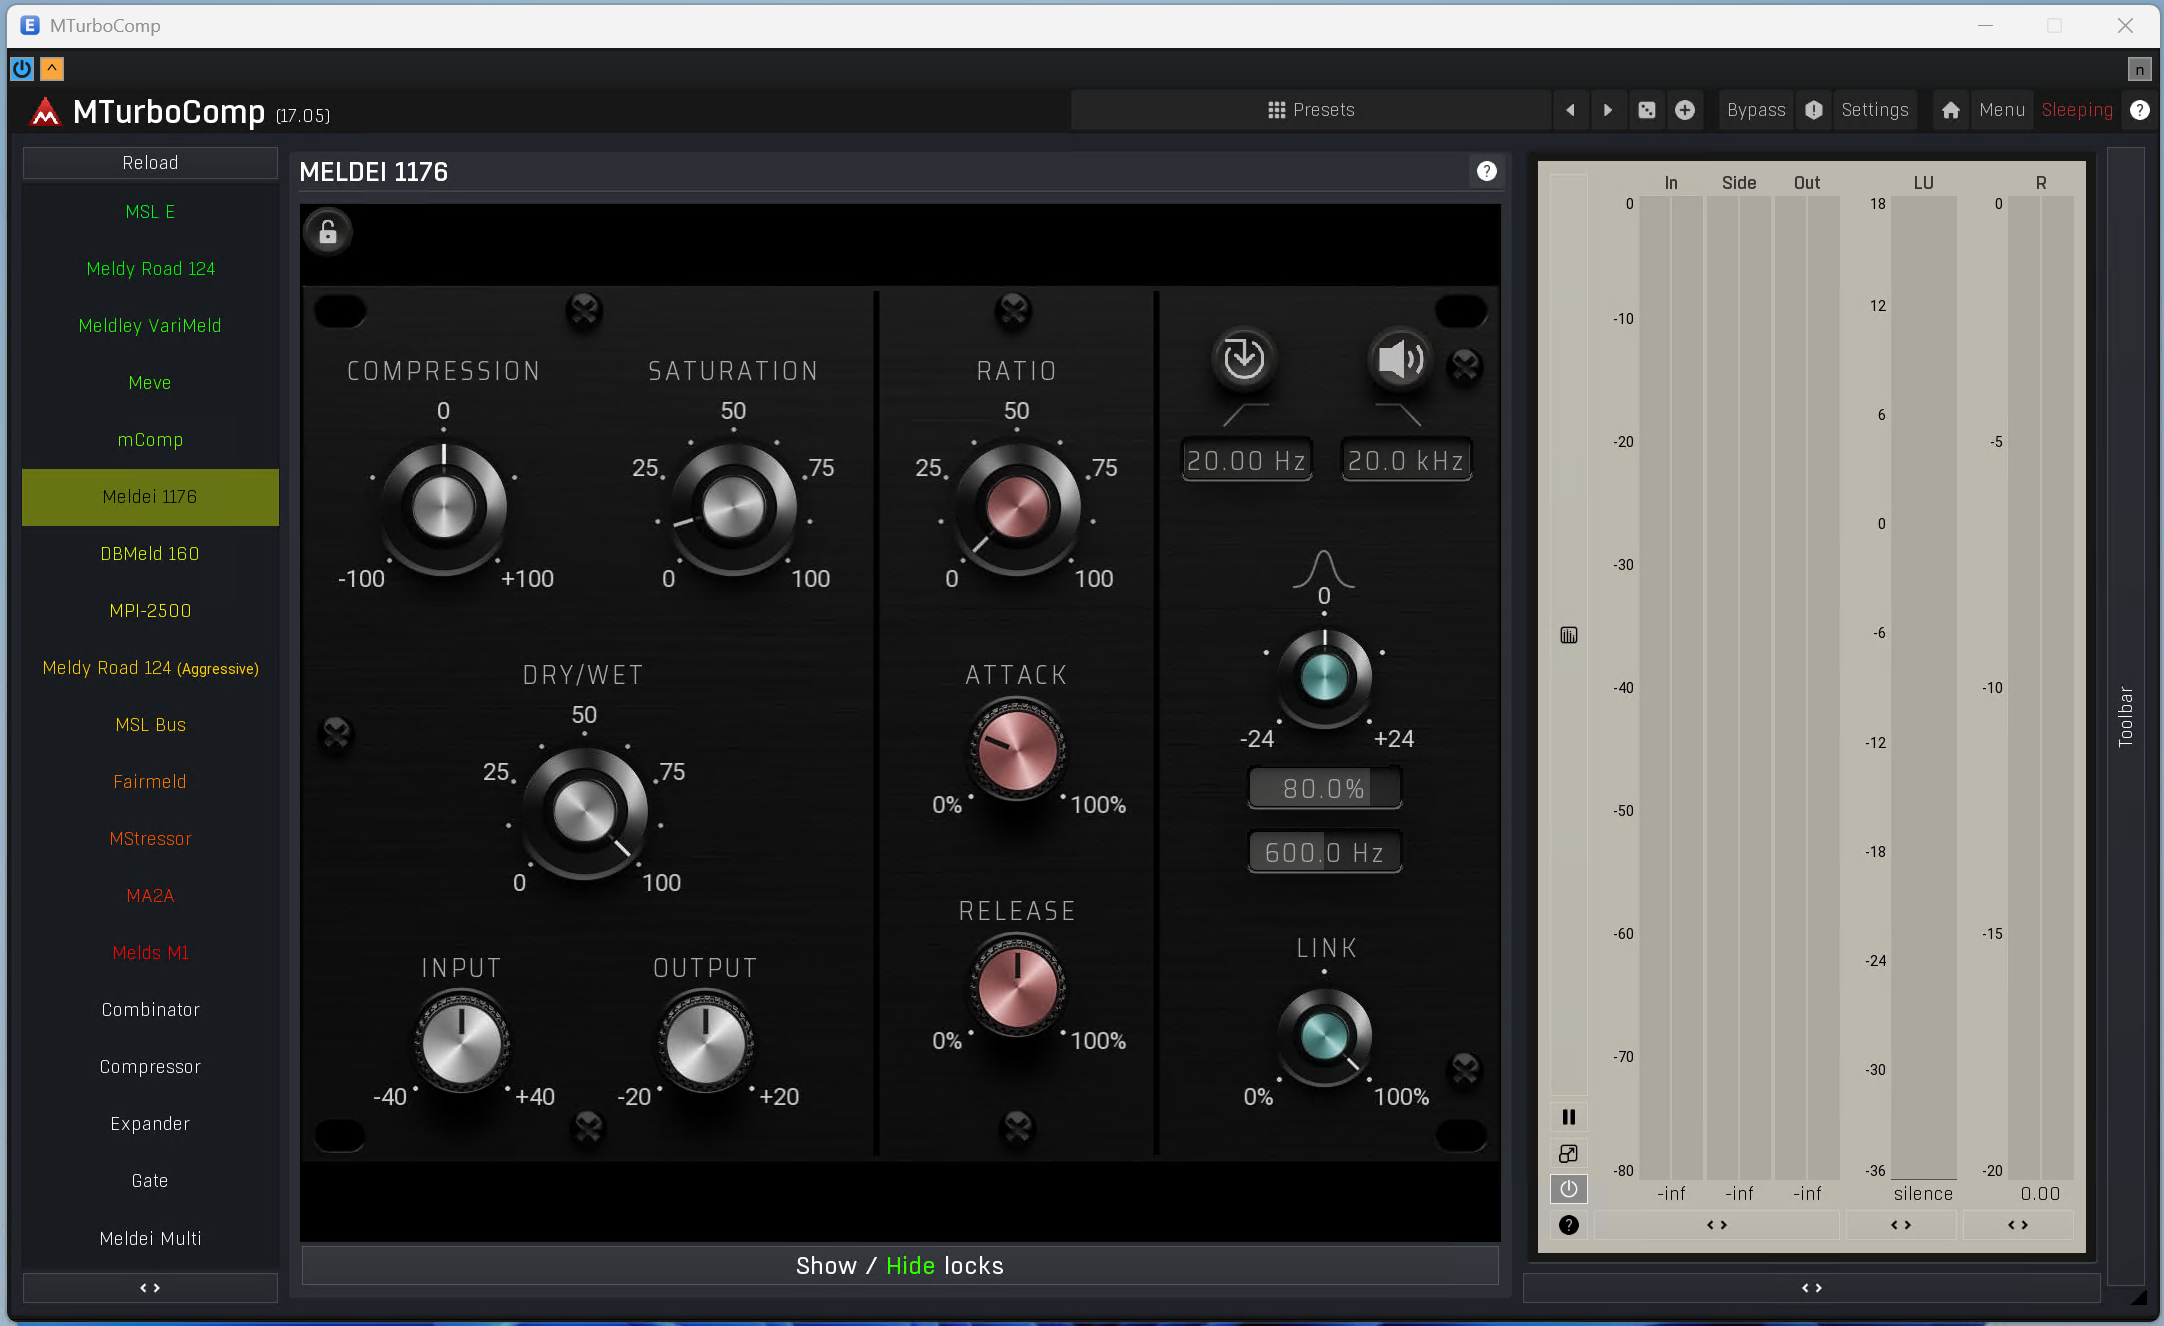The image size is (2164, 1326).
Task: Expand In/Side/Out meter arrows
Action: click(x=1717, y=1225)
